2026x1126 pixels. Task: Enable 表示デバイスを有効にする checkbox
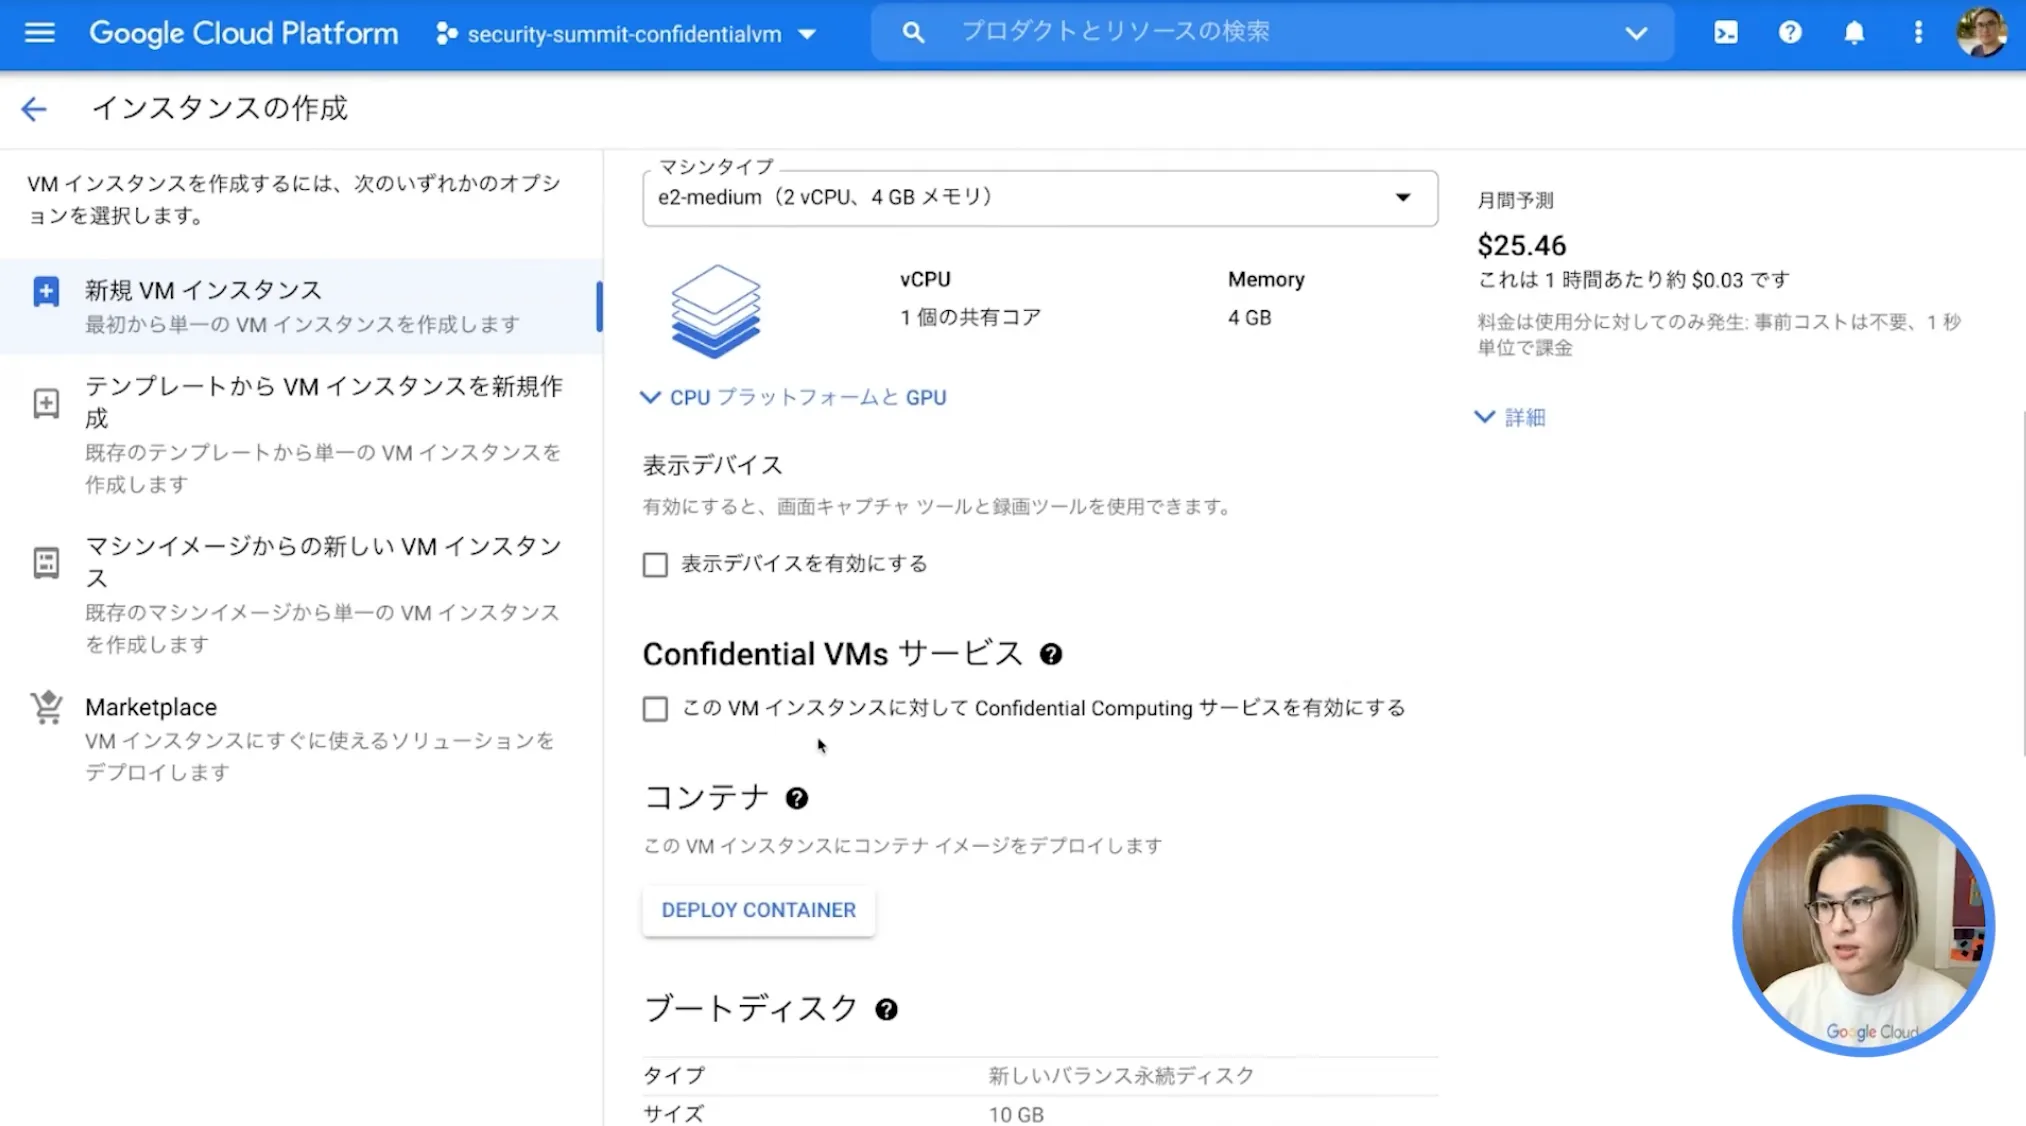coord(655,565)
